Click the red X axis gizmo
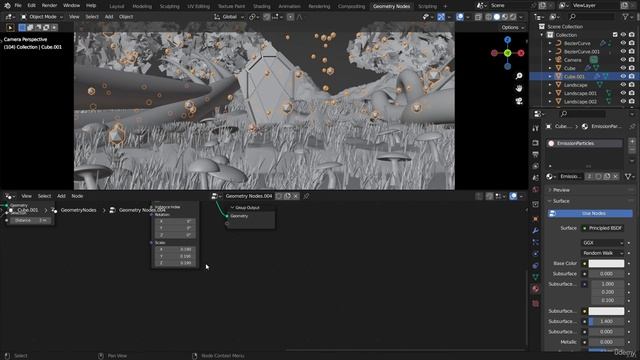640x360 pixels. click(521, 53)
